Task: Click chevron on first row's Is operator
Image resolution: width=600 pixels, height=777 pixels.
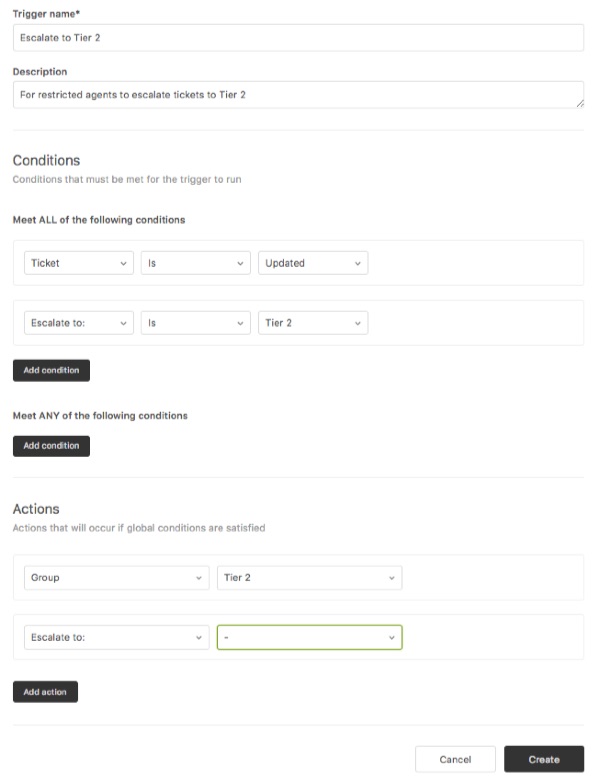Action: 241,263
